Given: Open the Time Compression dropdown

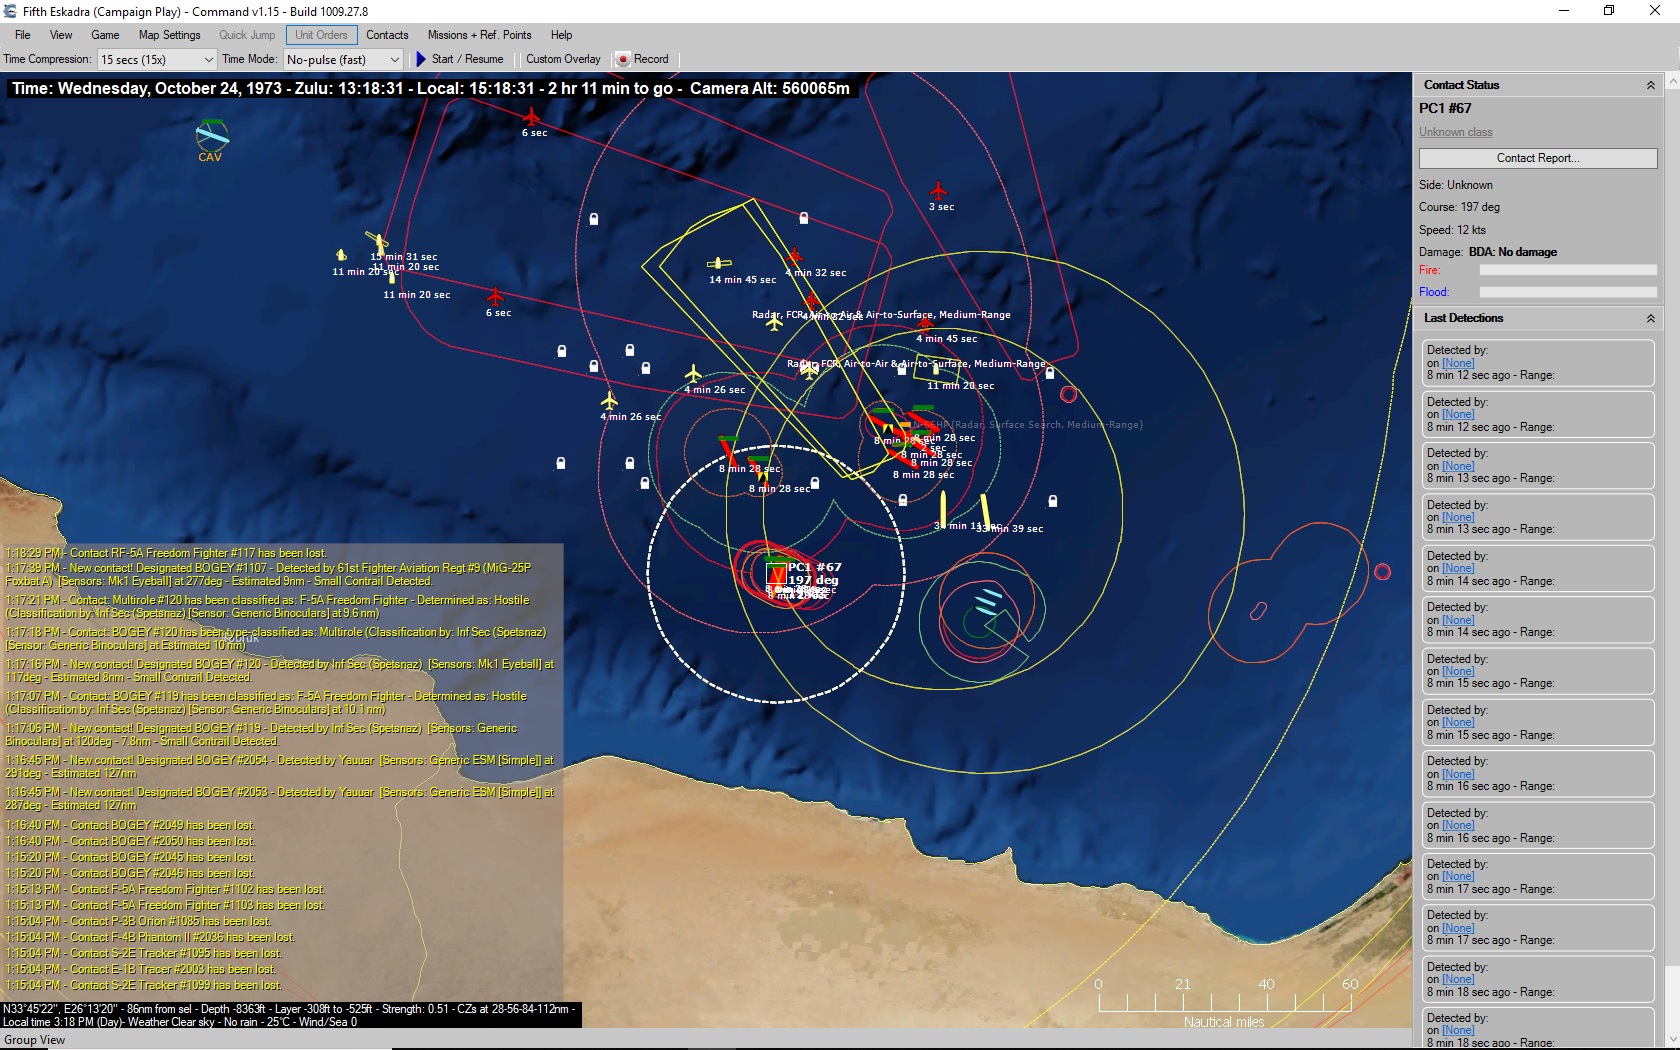Looking at the screenshot, I should pyautogui.click(x=157, y=59).
